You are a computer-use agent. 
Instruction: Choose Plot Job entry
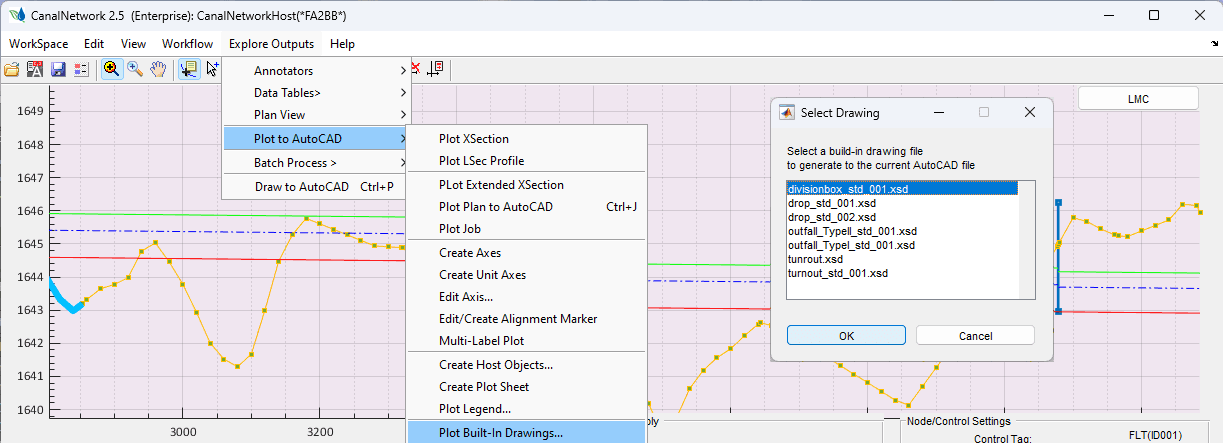527,229
